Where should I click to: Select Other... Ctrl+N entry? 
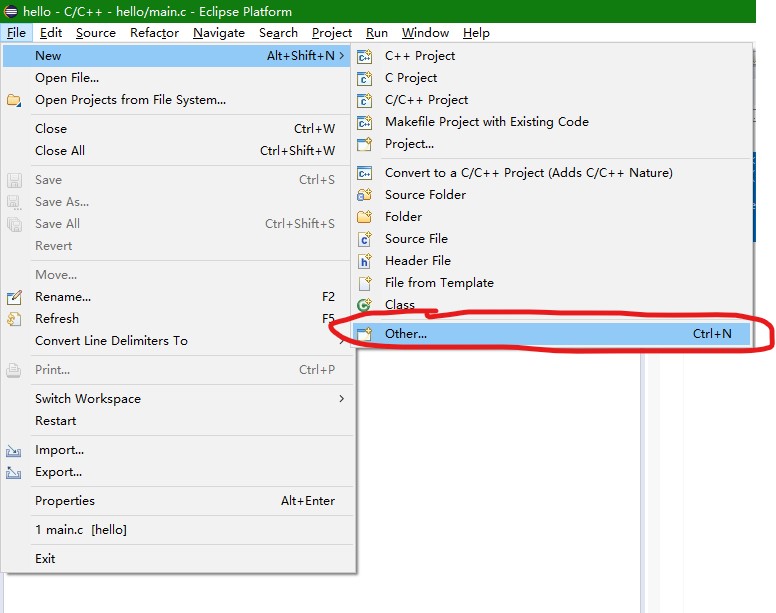551,334
